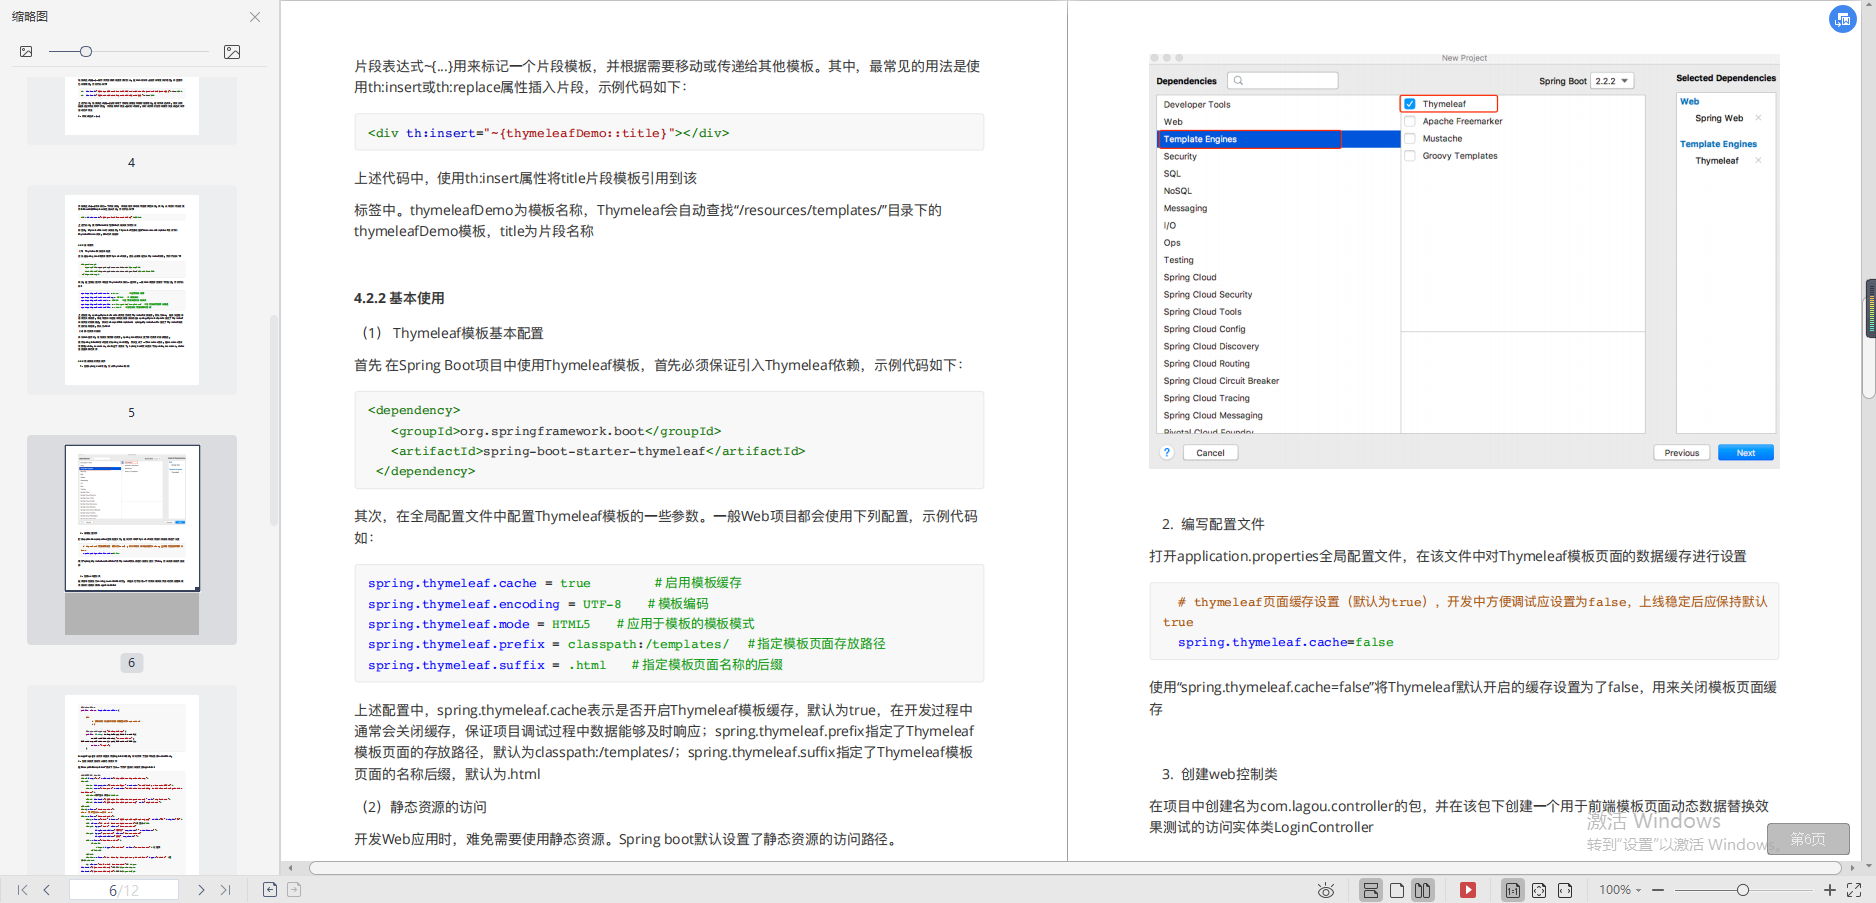Click the page number input field 6/12
Viewport: 1876px width, 903px height.
coord(124,890)
